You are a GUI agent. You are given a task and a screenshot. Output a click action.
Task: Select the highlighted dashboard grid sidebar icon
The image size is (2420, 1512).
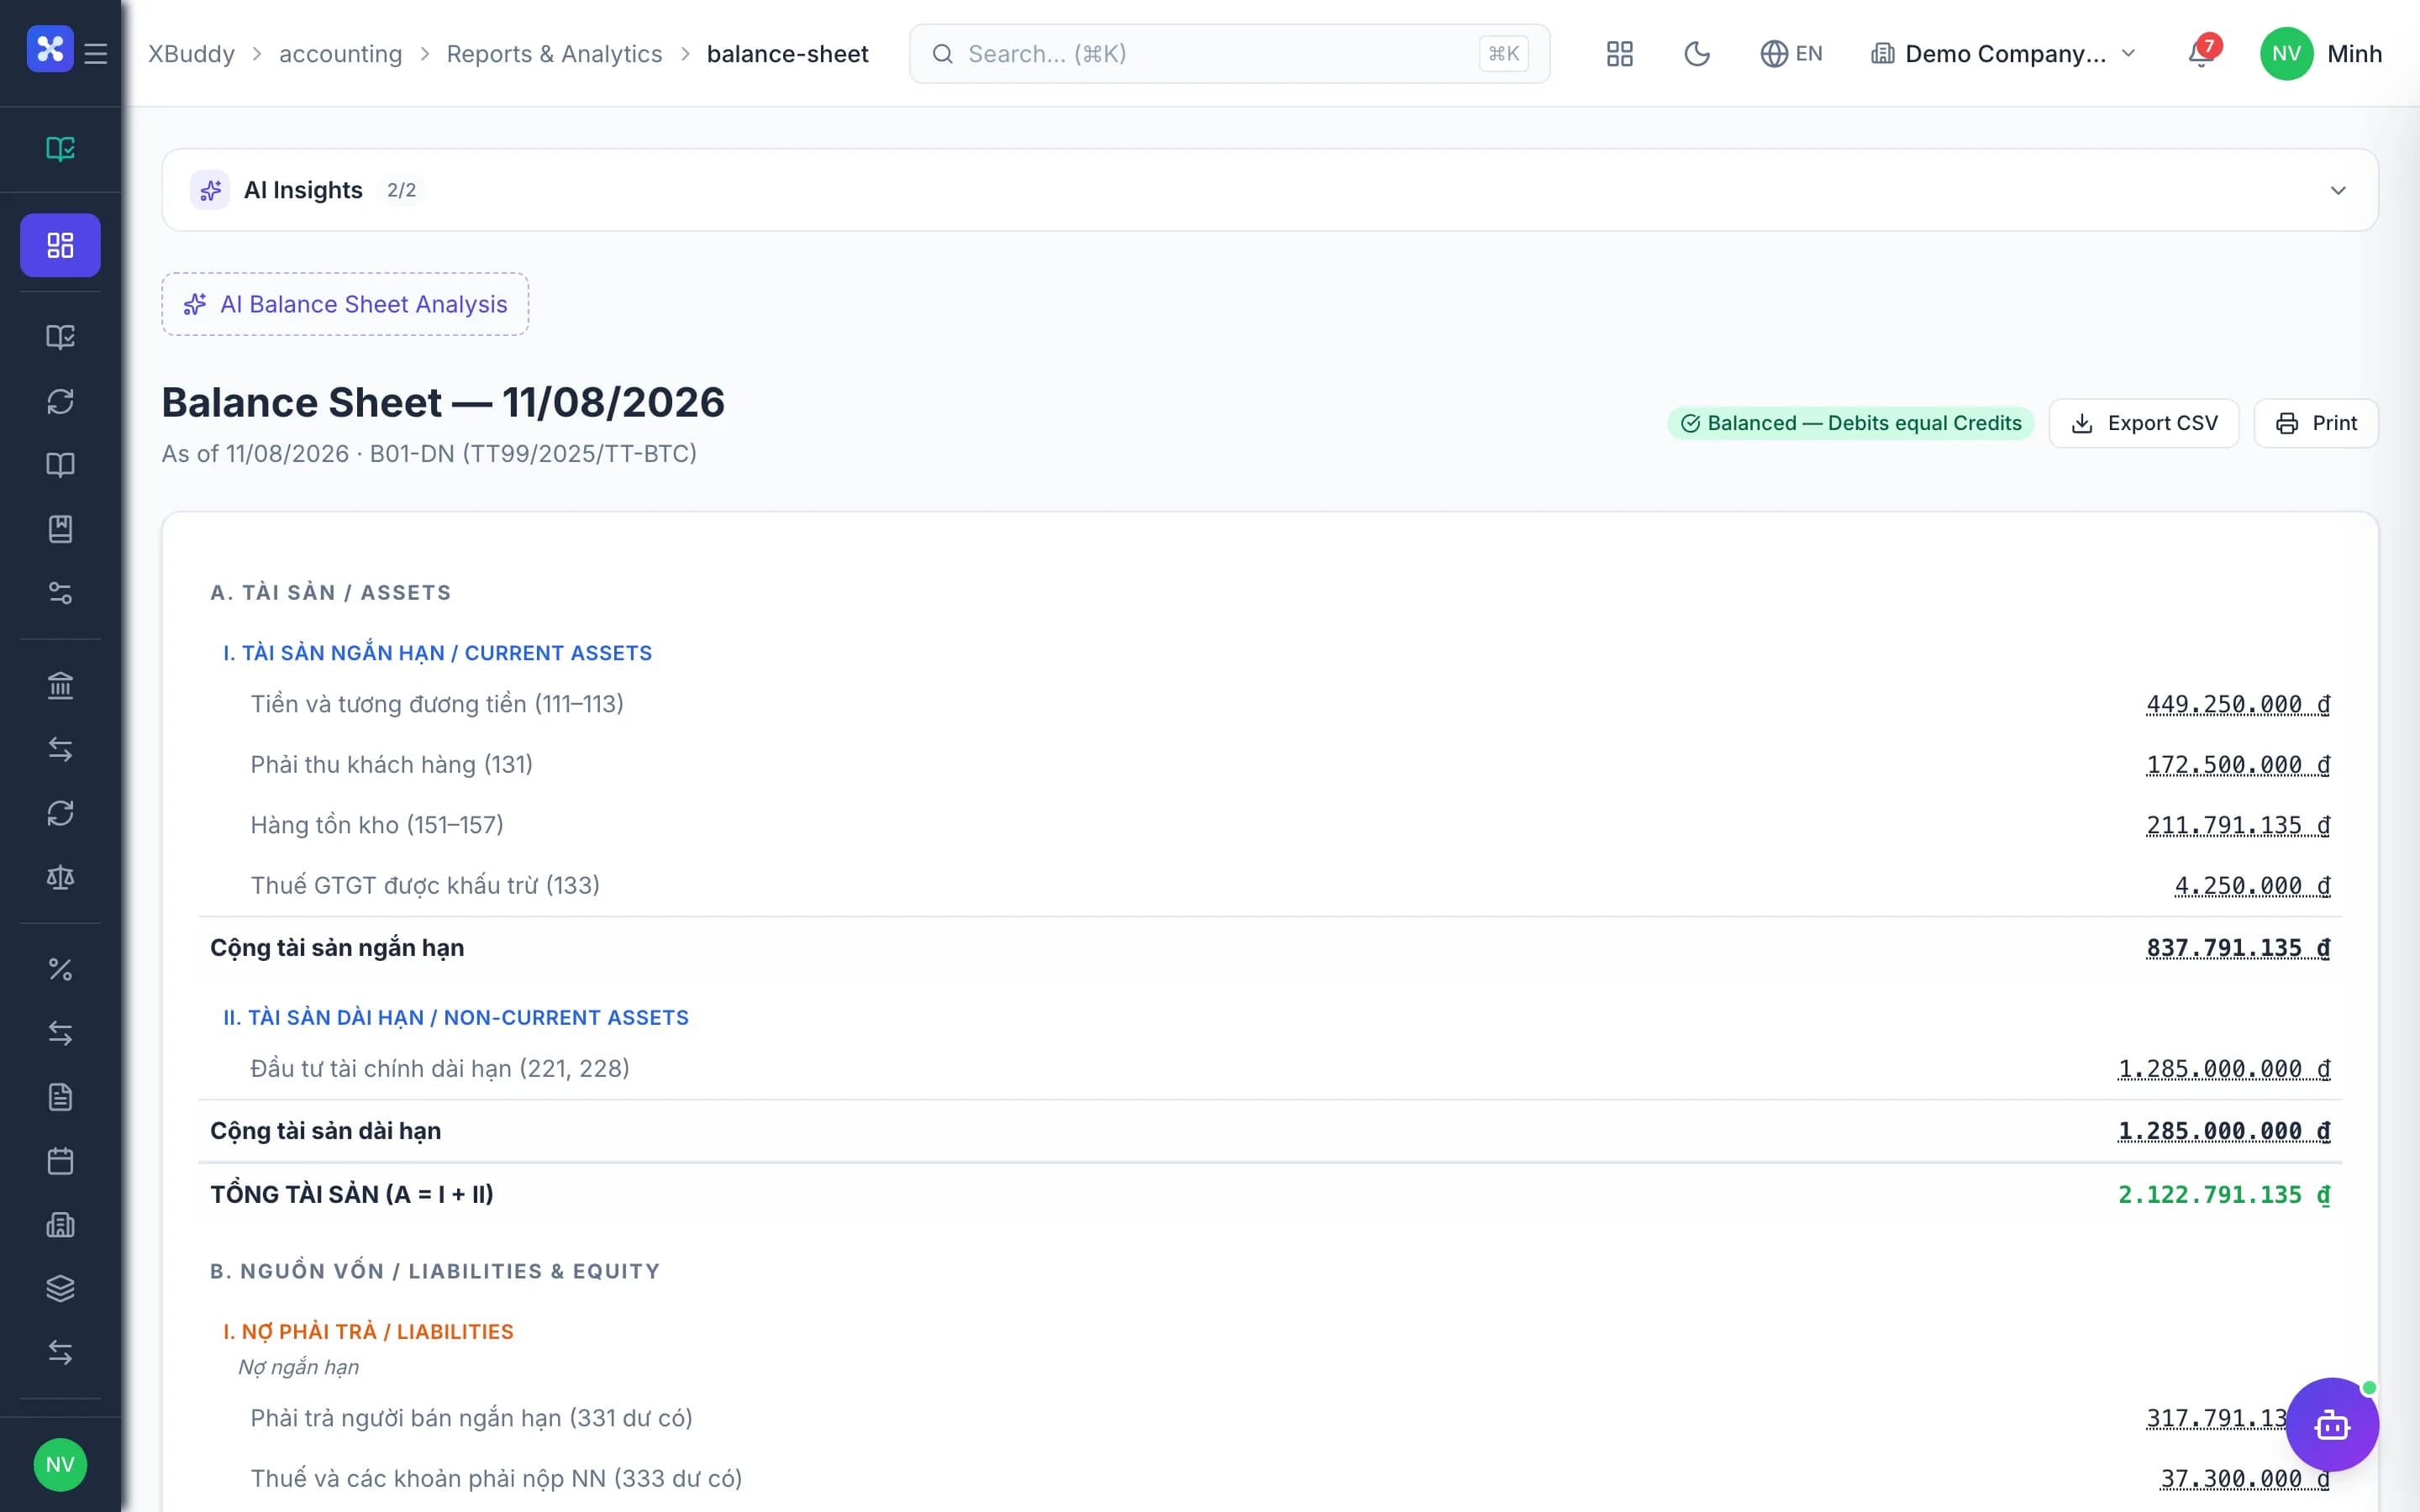tap(60, 245)
